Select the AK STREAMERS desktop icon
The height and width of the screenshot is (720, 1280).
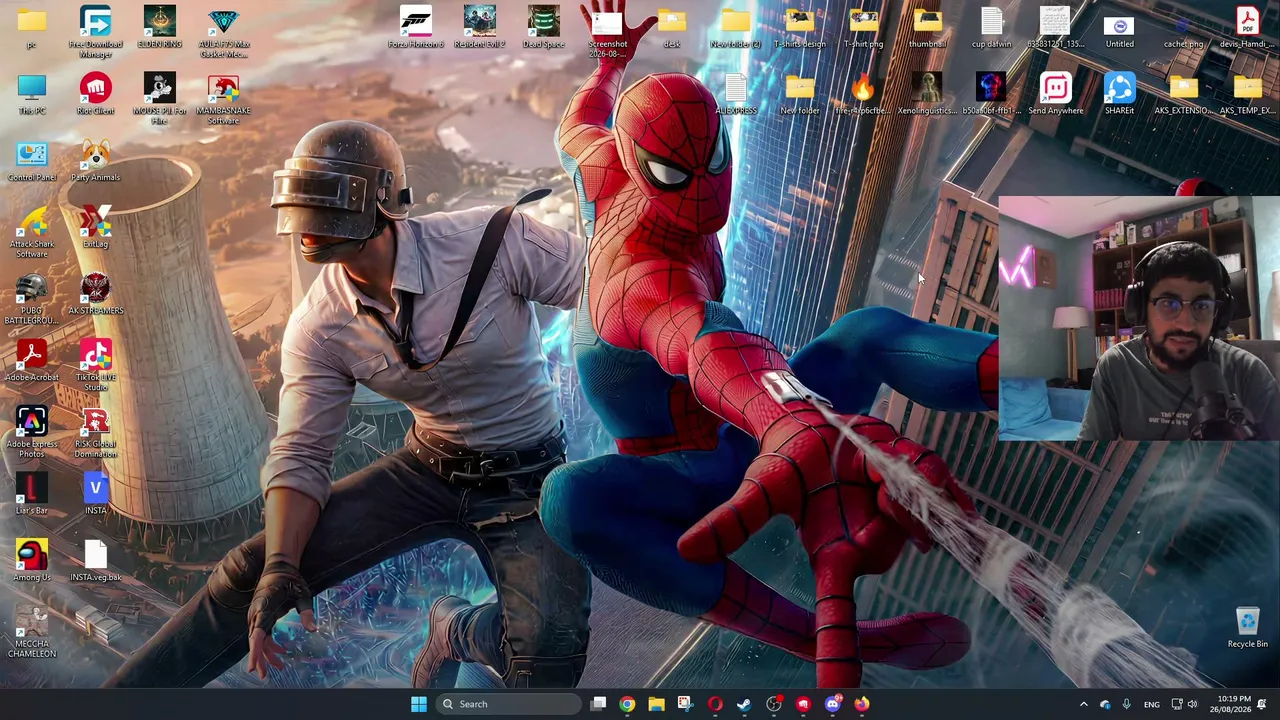(x=96, y=294)
